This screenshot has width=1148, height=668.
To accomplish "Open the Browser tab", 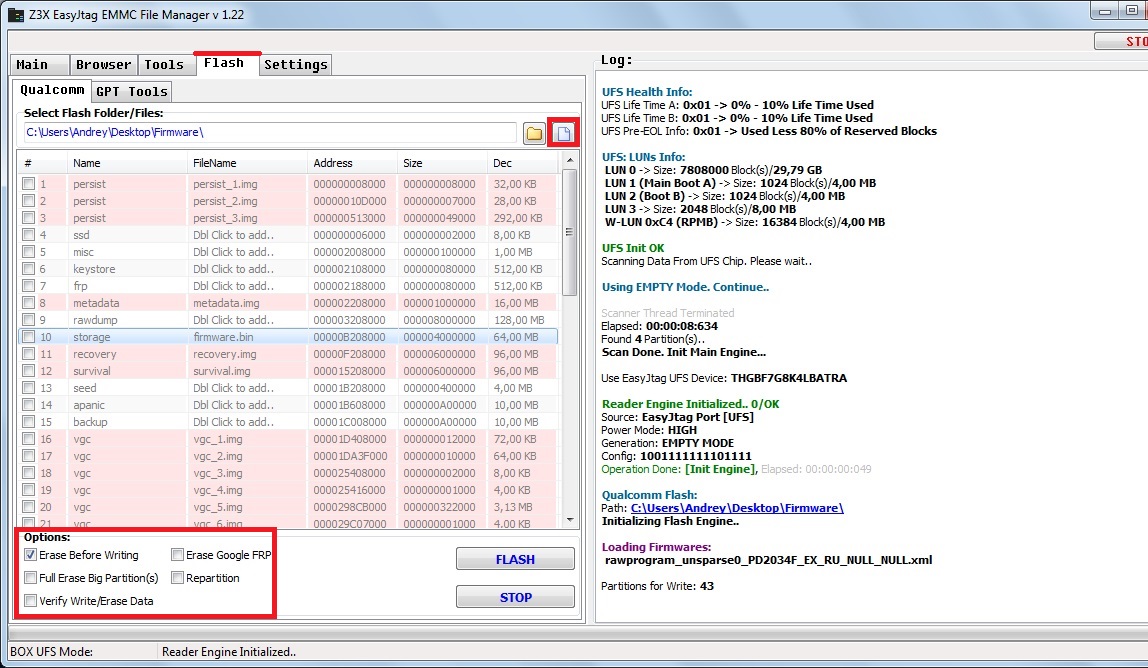I will (x=103, y=65).
